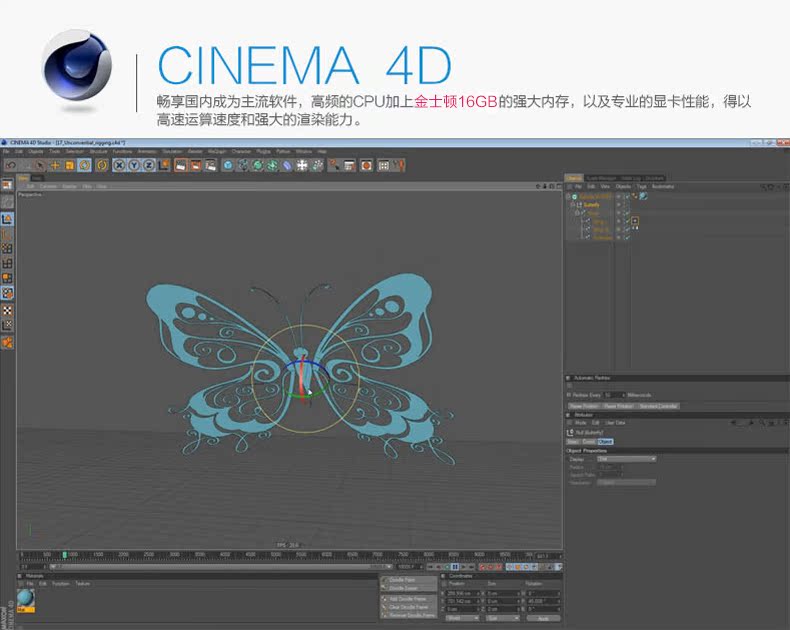
Task: Click the first clapperboard Render View icon
Action: click(180, 165)
